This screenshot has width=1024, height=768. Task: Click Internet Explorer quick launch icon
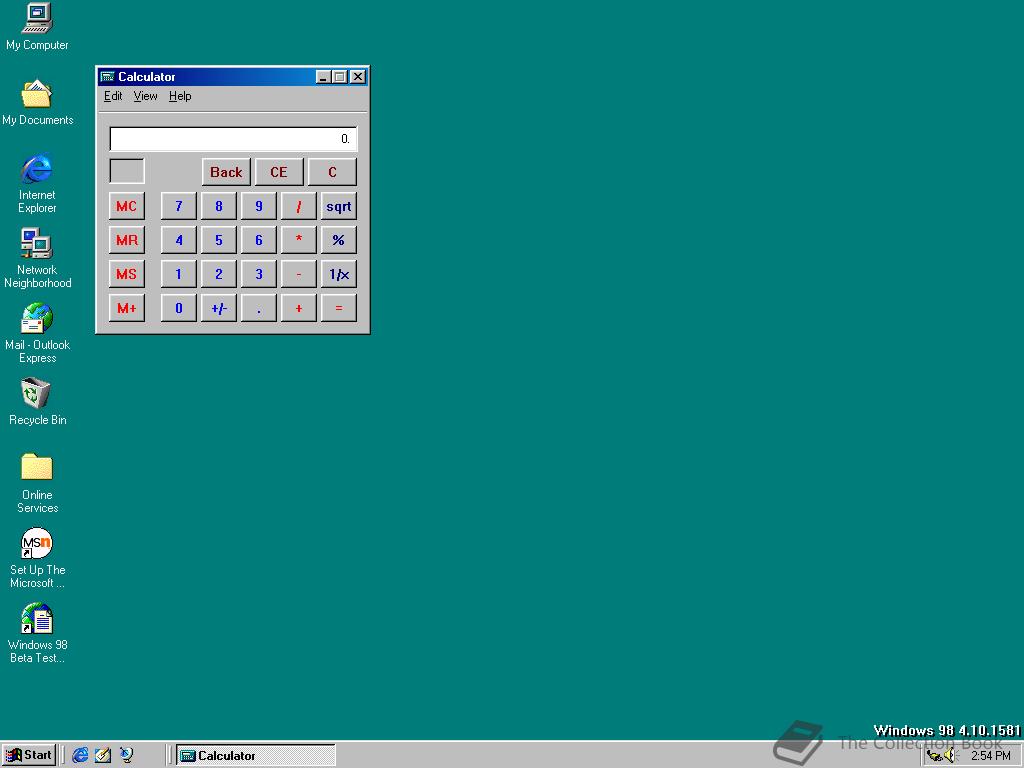coord(80,755)
